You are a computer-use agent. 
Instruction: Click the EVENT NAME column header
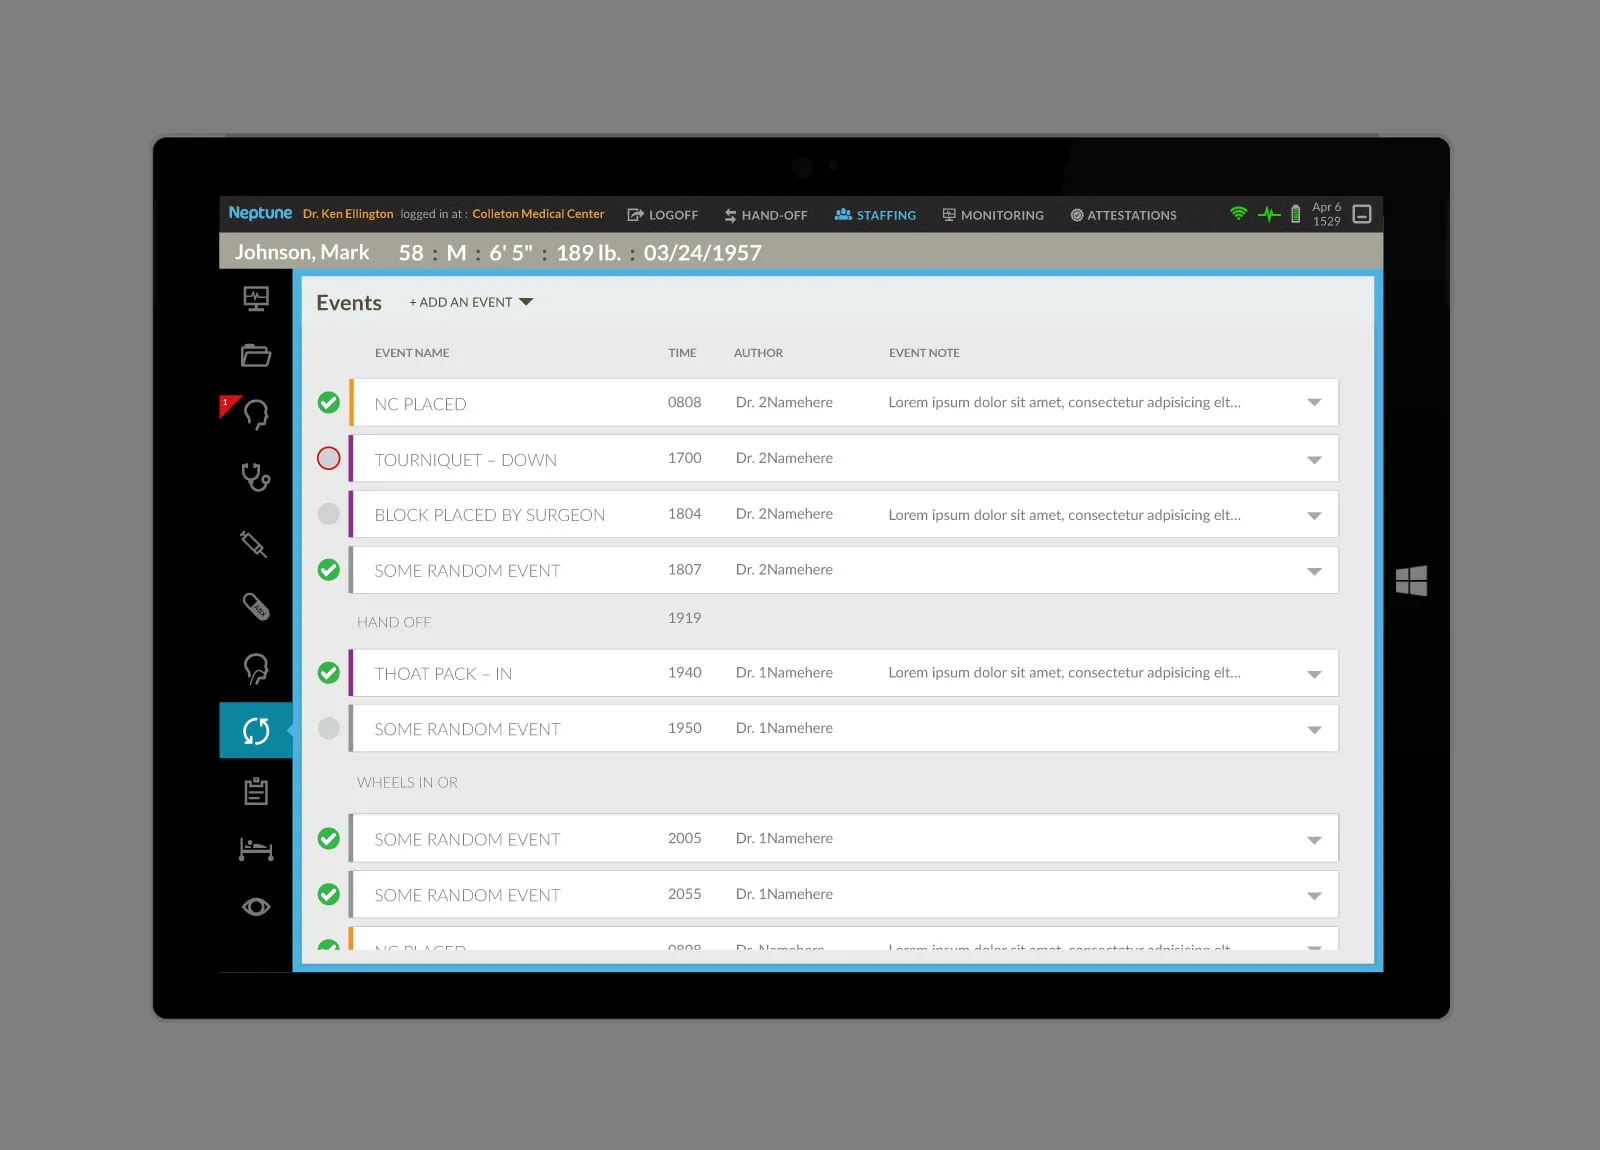(x=412, y=353)
